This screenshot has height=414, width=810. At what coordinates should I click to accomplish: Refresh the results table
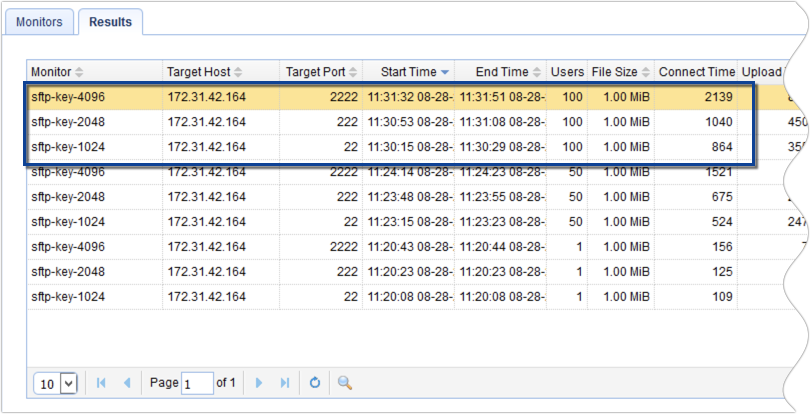(314, 383)
